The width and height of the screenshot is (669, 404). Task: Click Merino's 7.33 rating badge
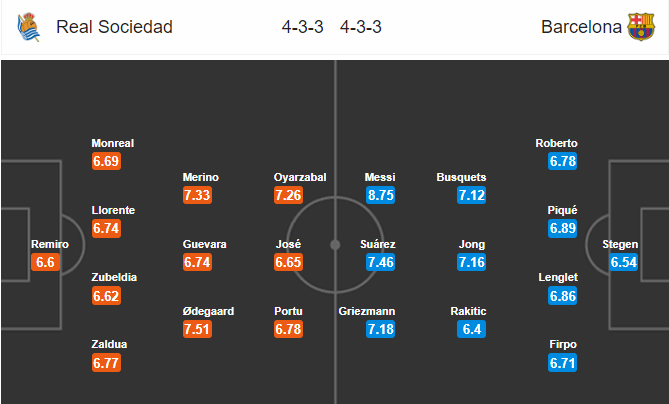click(197, 195)
